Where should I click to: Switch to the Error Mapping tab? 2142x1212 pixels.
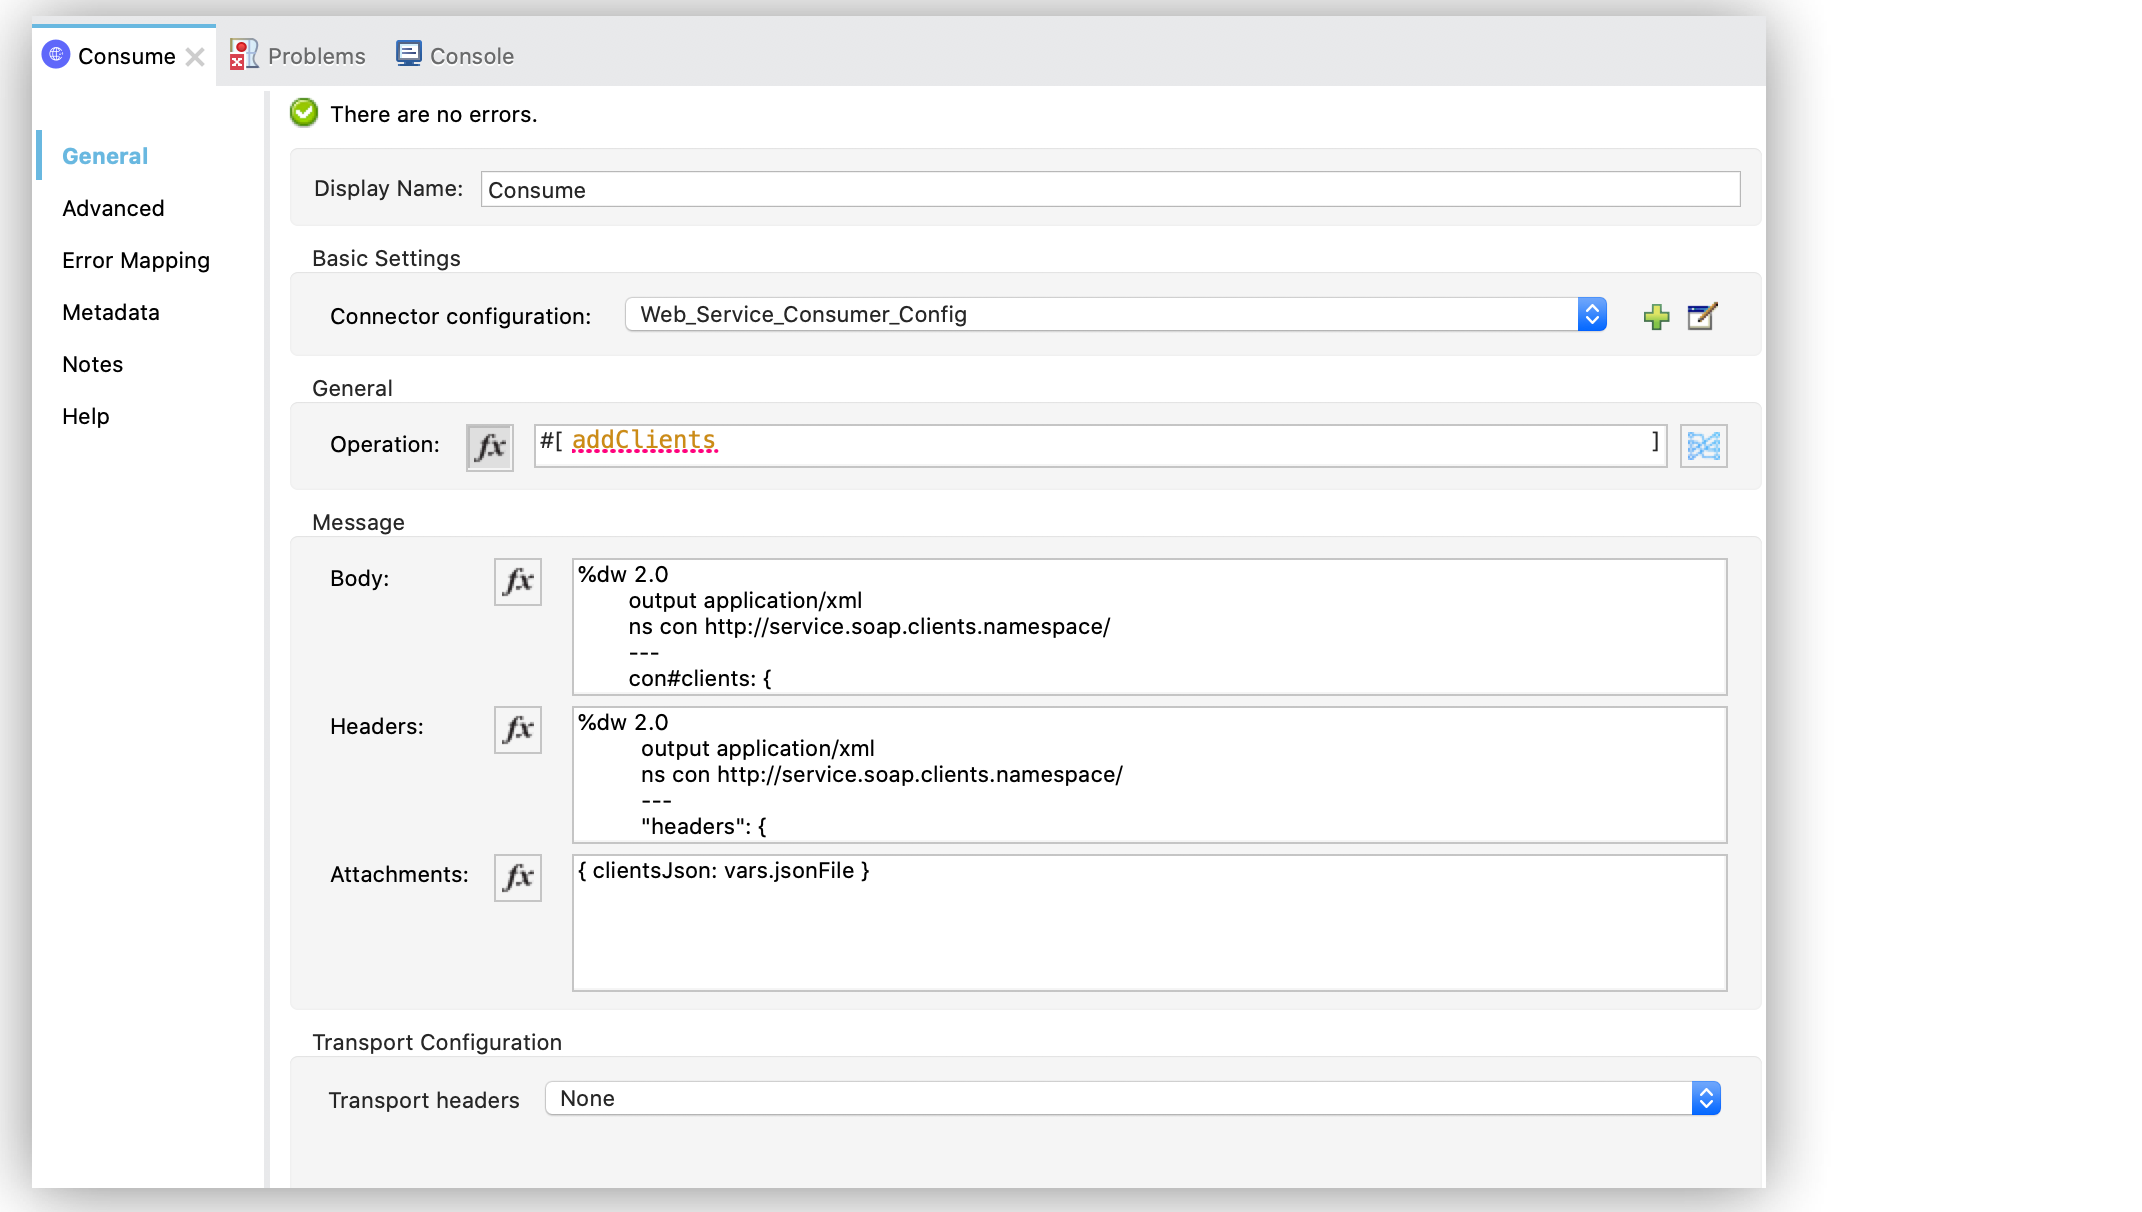pos(135,260)
